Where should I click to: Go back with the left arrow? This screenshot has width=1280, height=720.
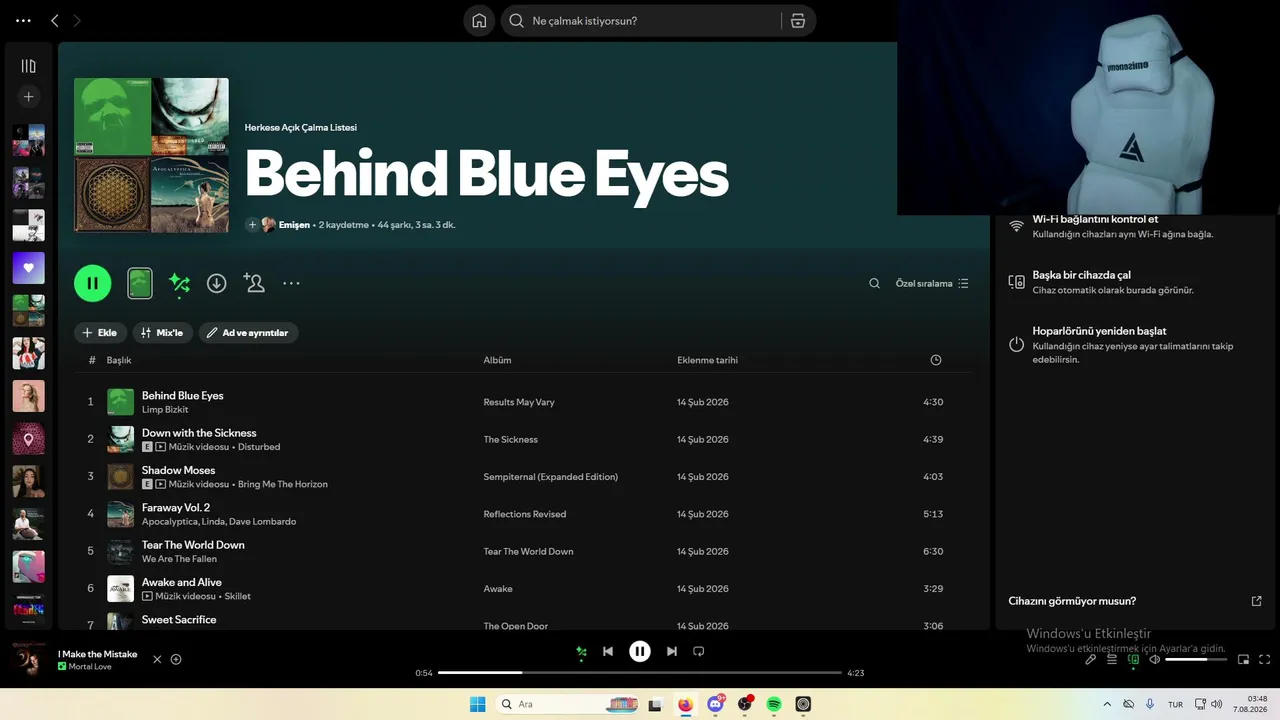tap(55, 20)
